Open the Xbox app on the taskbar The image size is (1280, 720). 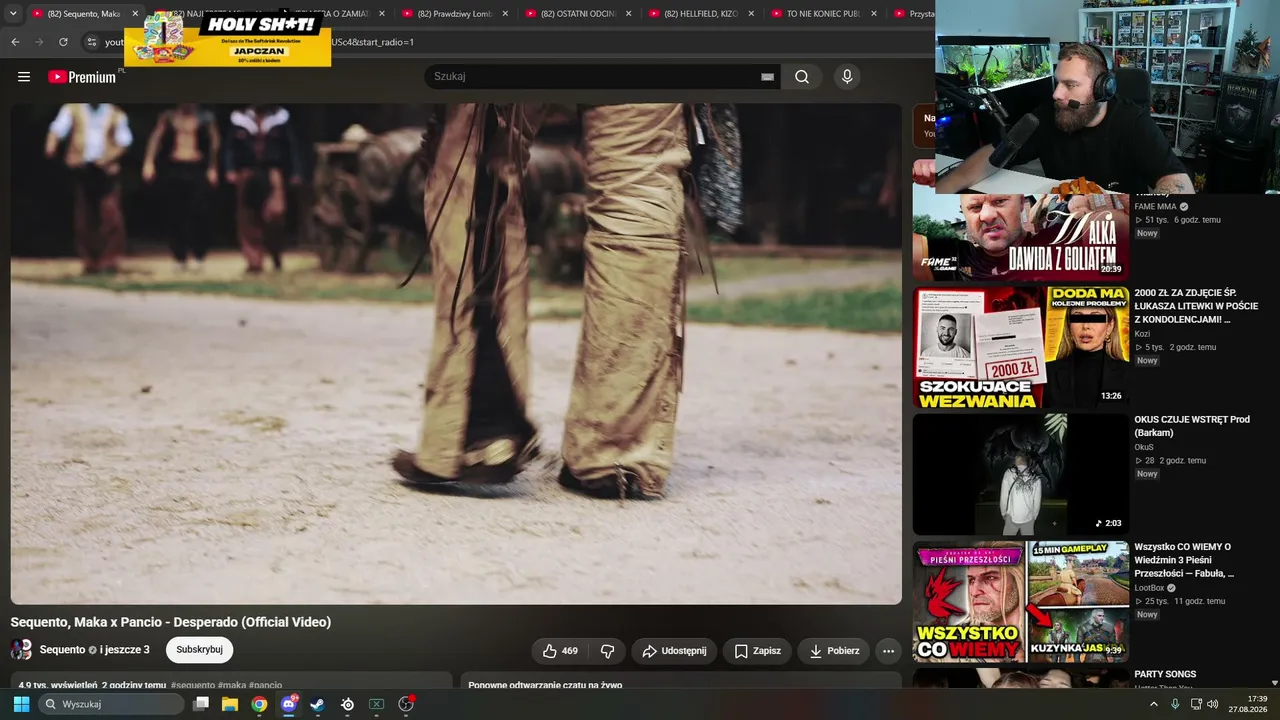click(376, 704)
